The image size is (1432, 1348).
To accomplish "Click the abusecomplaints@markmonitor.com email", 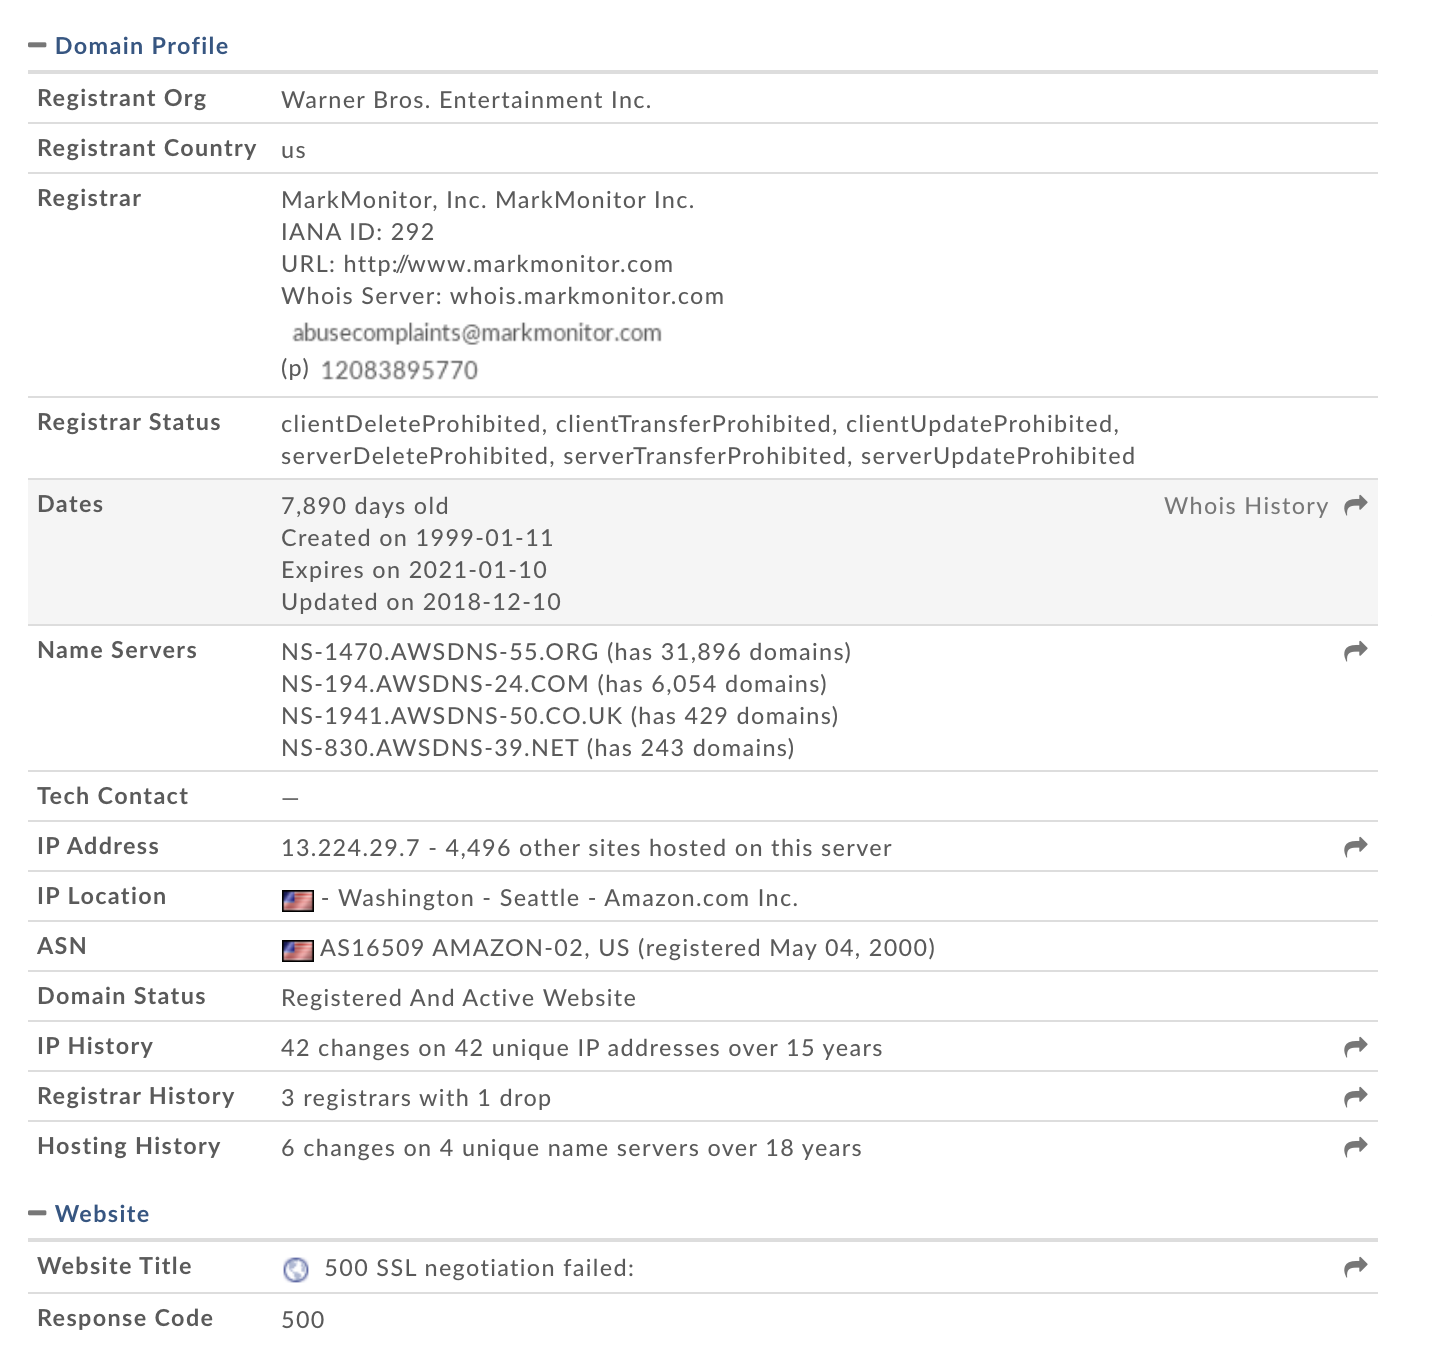I will [x=477, y=333].
